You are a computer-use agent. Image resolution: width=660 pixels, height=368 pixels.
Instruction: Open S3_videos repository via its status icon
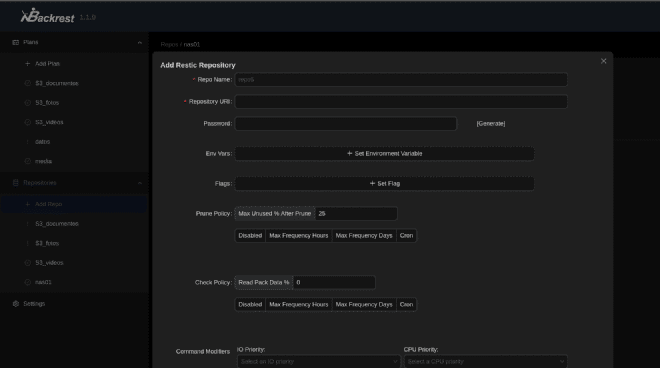pos(28,263)
